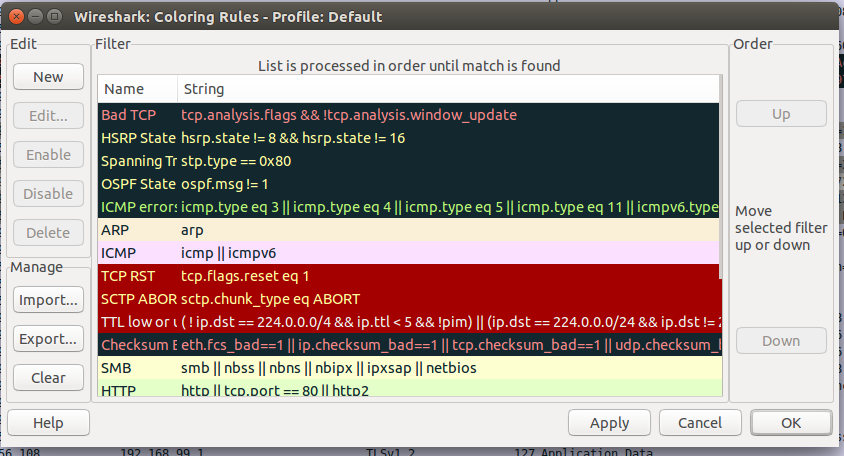The height and width of the screenshot is (456, 844).
Task: Cancel the Coloring Rules dialog
Action: pos(700,423)
